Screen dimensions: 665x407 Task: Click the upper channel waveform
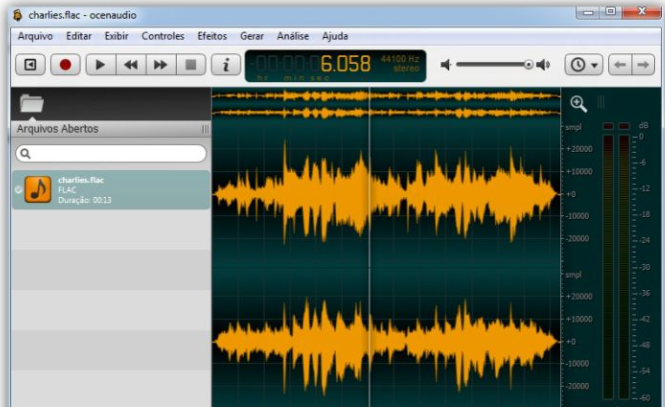386,194
